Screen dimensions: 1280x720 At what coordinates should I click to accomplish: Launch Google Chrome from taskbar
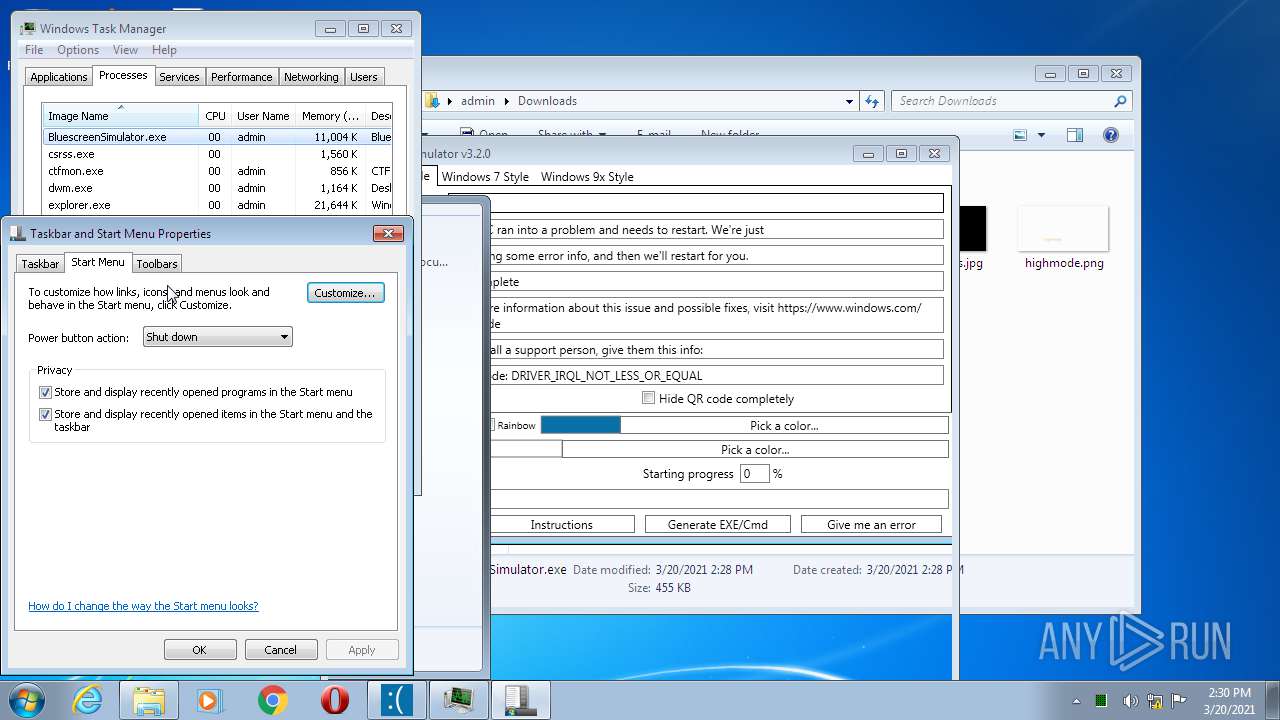pos(272,700)
